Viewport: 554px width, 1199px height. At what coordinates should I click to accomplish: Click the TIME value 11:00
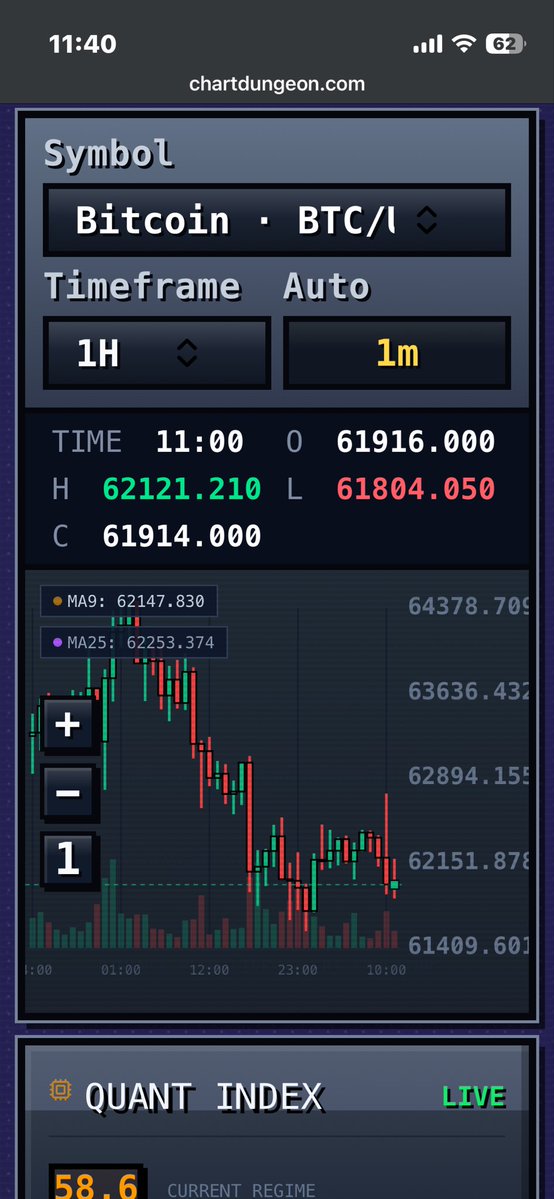200,441
